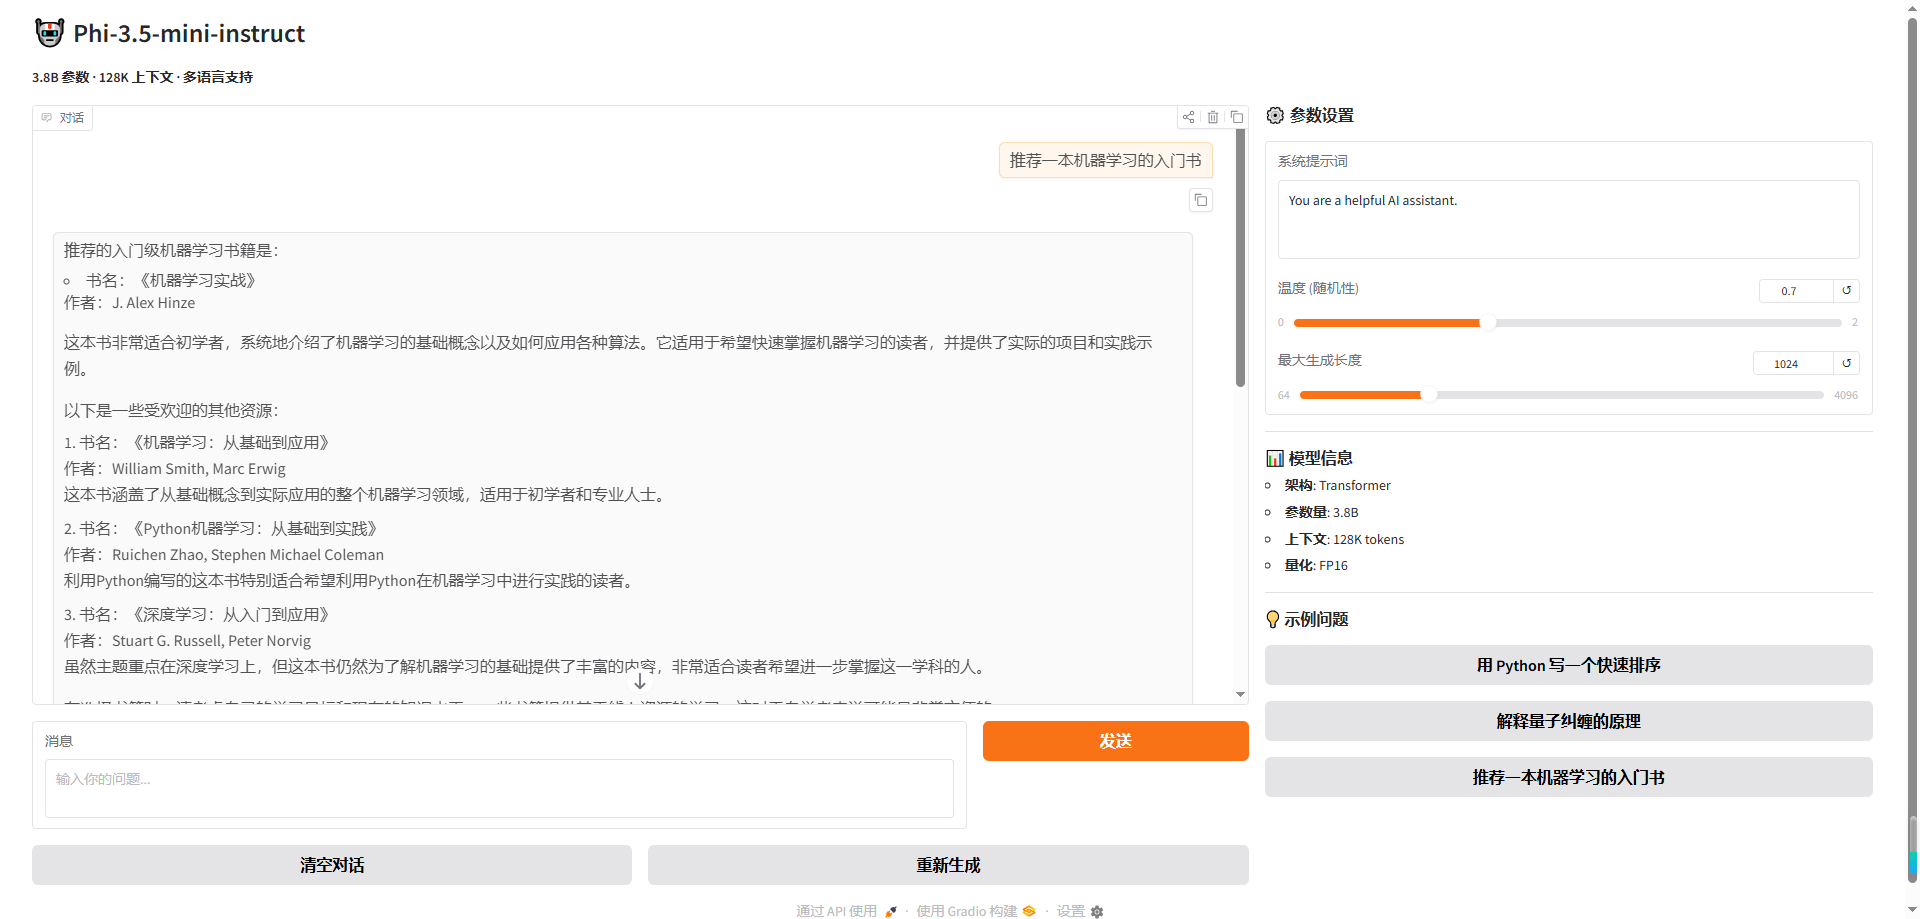Click the Phi-3.5-mini-instruct title
Viewport: 1920px width, 919px height.
coord(189,33)
